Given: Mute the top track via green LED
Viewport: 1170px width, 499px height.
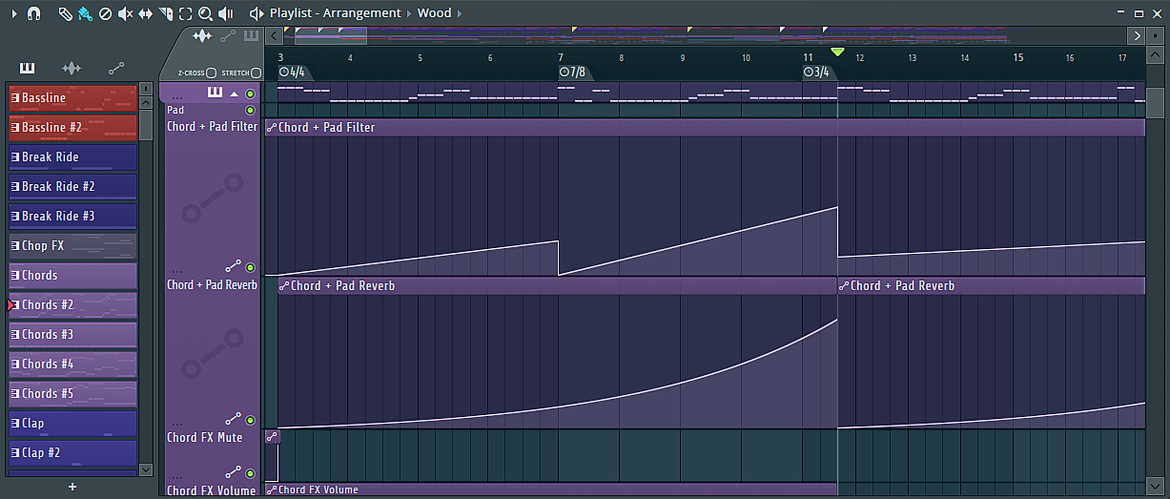Looking at the screenshot, I should click(250, 94).
